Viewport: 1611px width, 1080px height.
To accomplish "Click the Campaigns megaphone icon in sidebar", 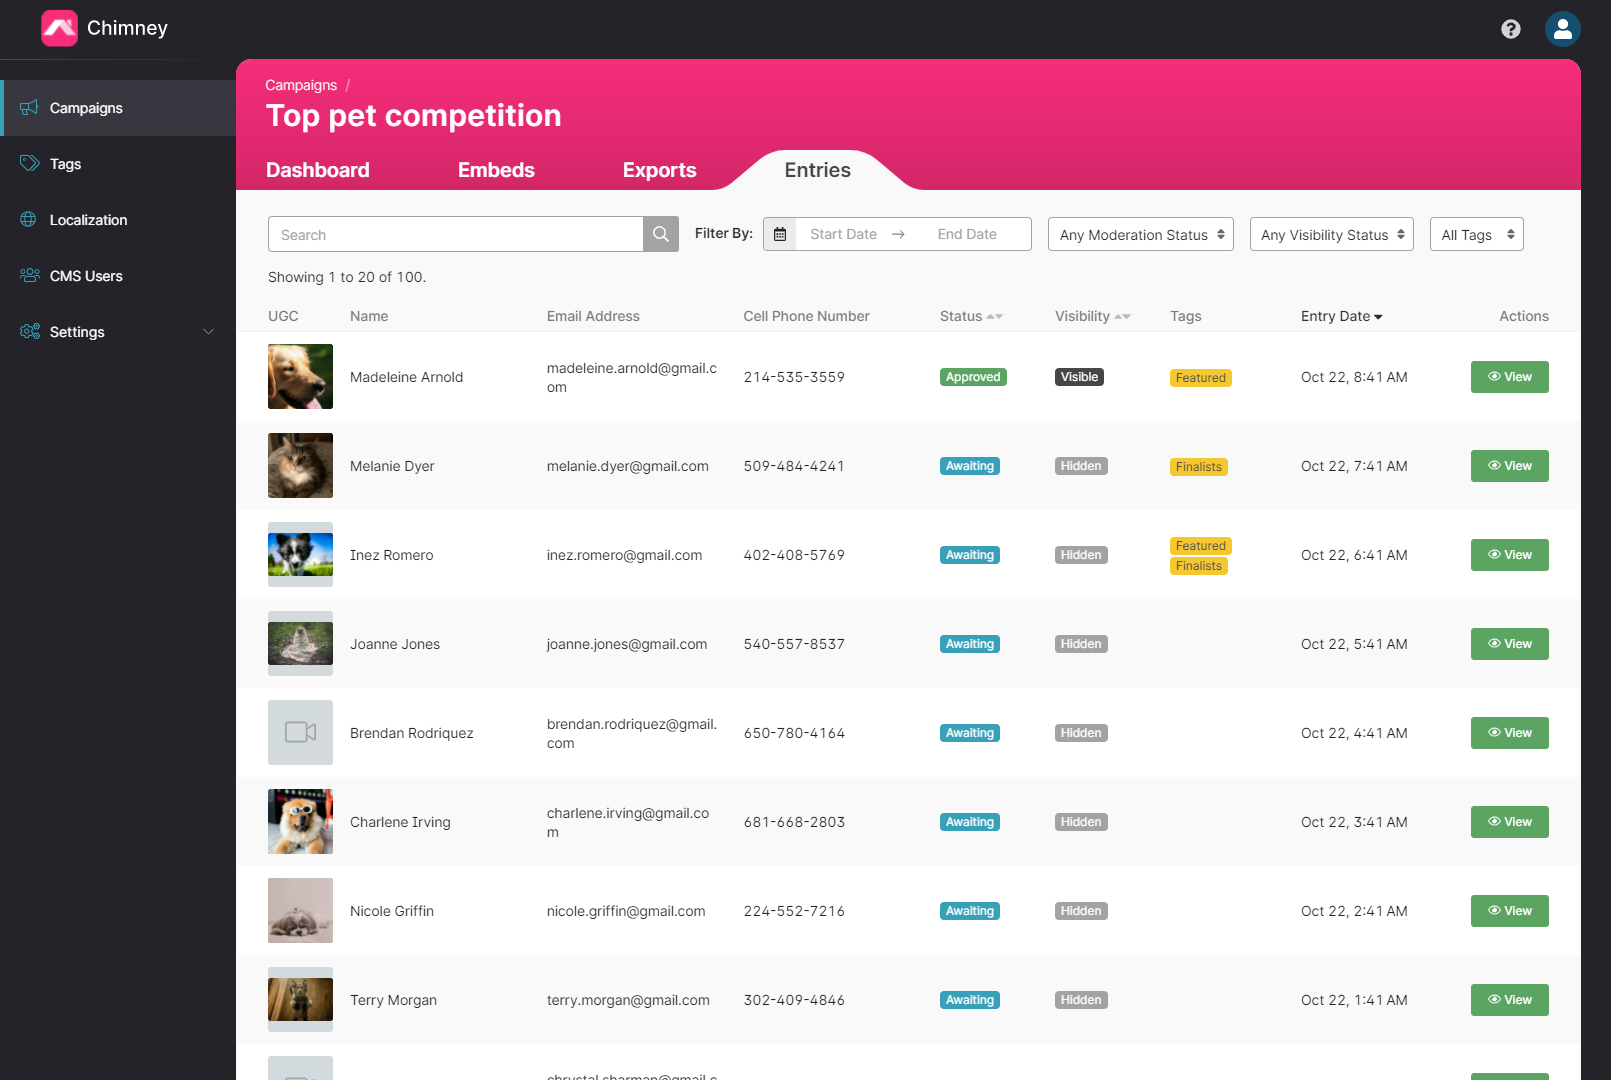I will pos(29,107).
